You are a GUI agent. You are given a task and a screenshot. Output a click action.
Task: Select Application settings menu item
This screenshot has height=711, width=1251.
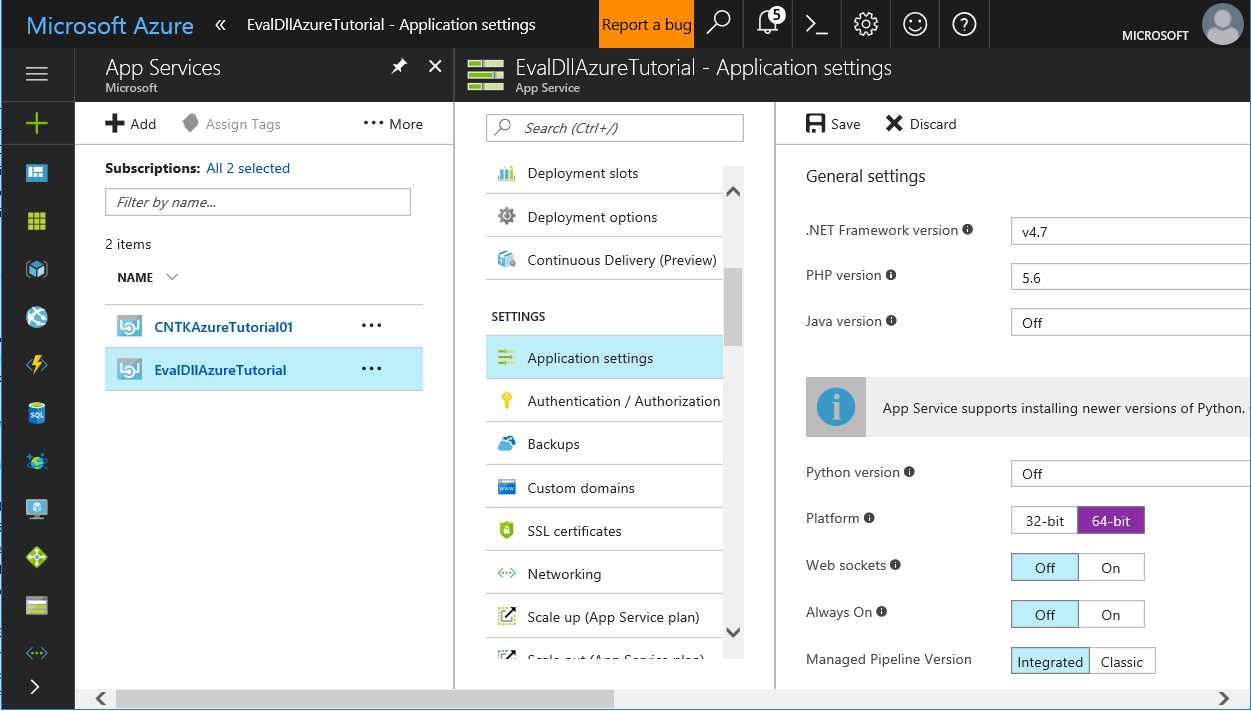604,357
